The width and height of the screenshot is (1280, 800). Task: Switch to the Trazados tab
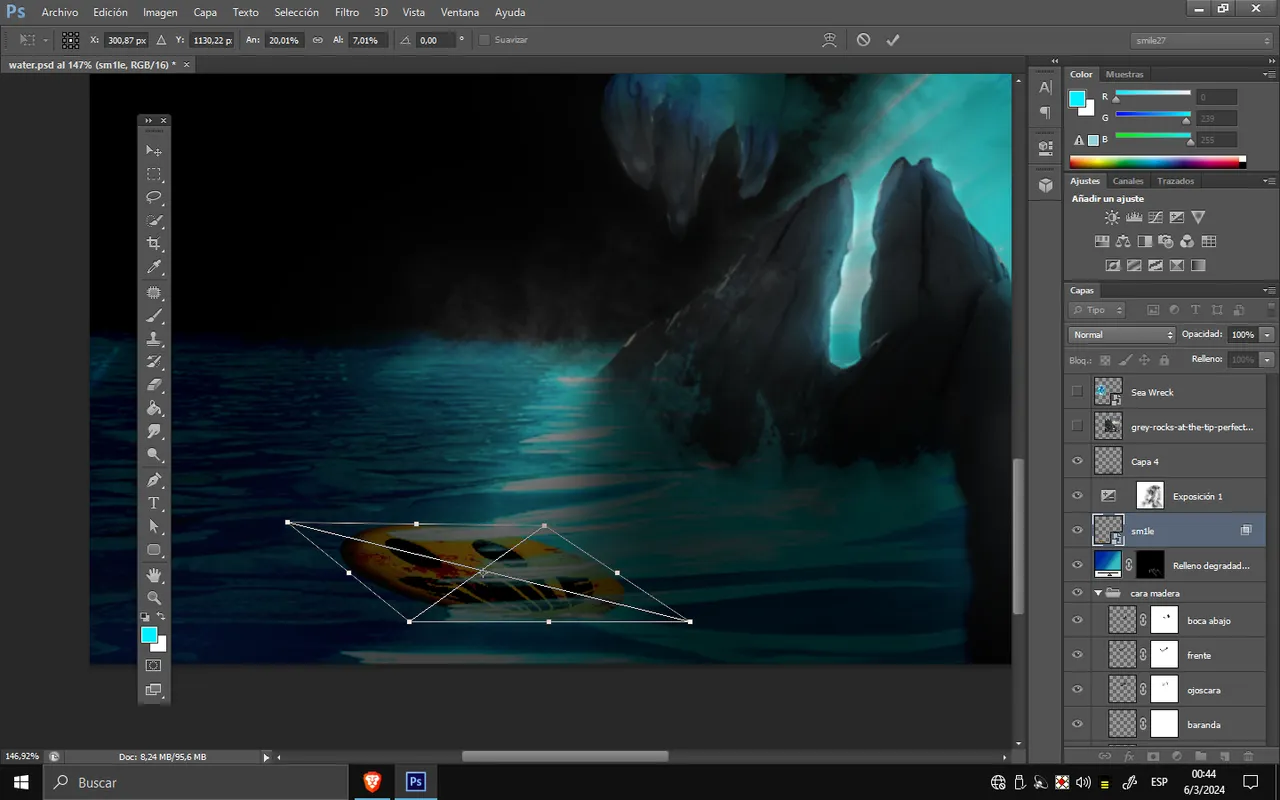pos(1175,181)
